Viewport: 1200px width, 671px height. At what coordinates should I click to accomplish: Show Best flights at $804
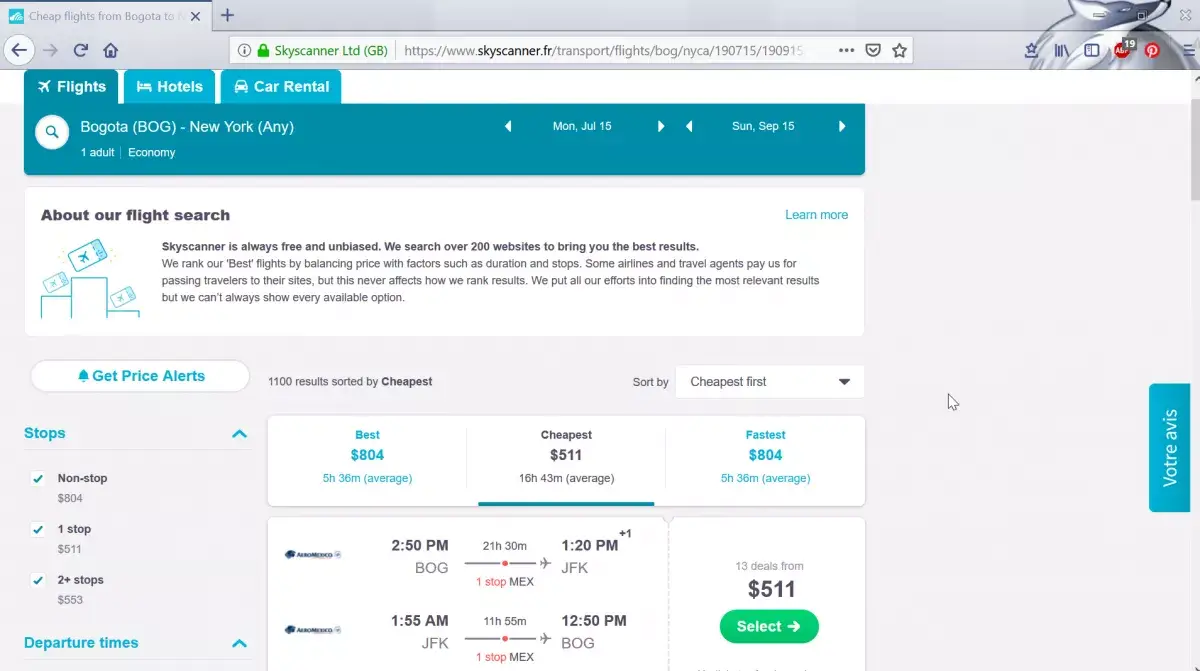click(x=367, y=458)
